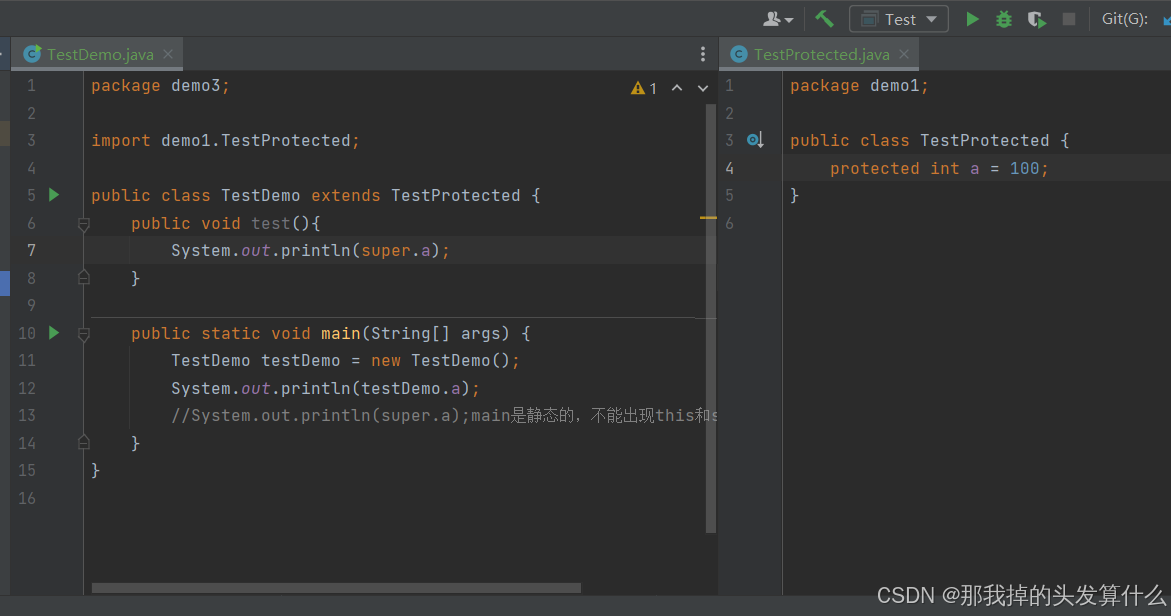Close the TestProtected.java tab
Screen dimensions: 1171x616
904,55
